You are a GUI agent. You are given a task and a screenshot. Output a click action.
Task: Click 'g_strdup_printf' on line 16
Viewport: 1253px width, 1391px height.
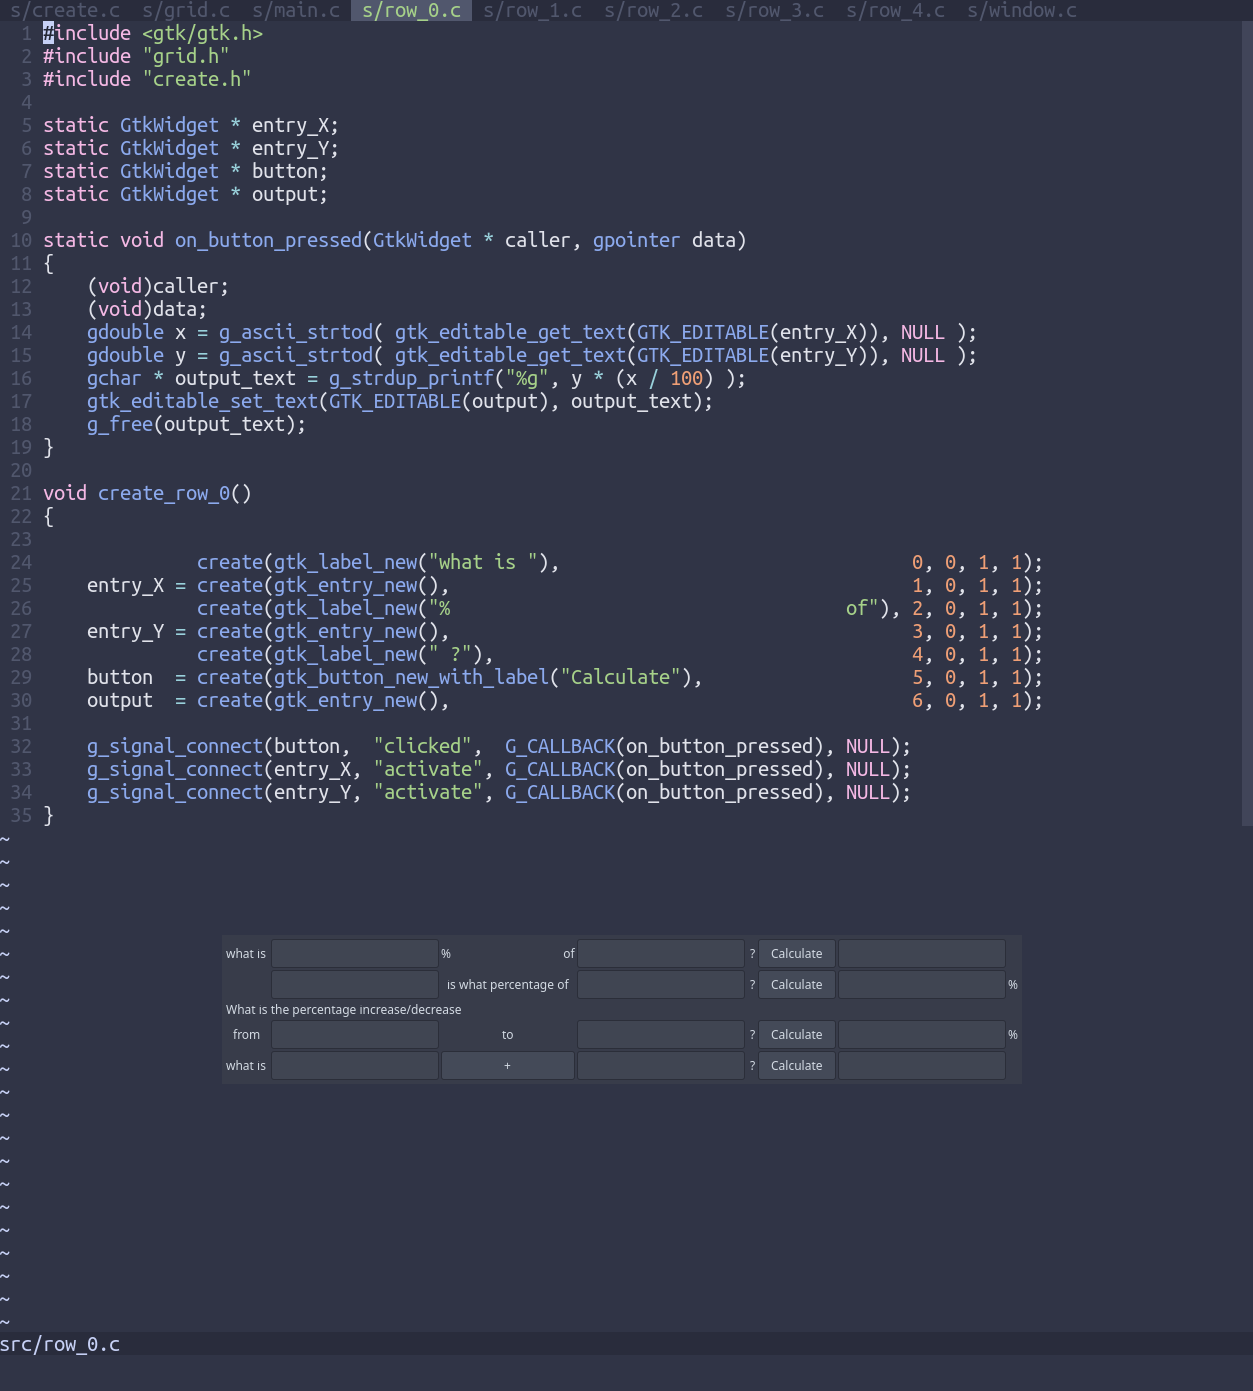pyautogui.click(x=411, y=378)
